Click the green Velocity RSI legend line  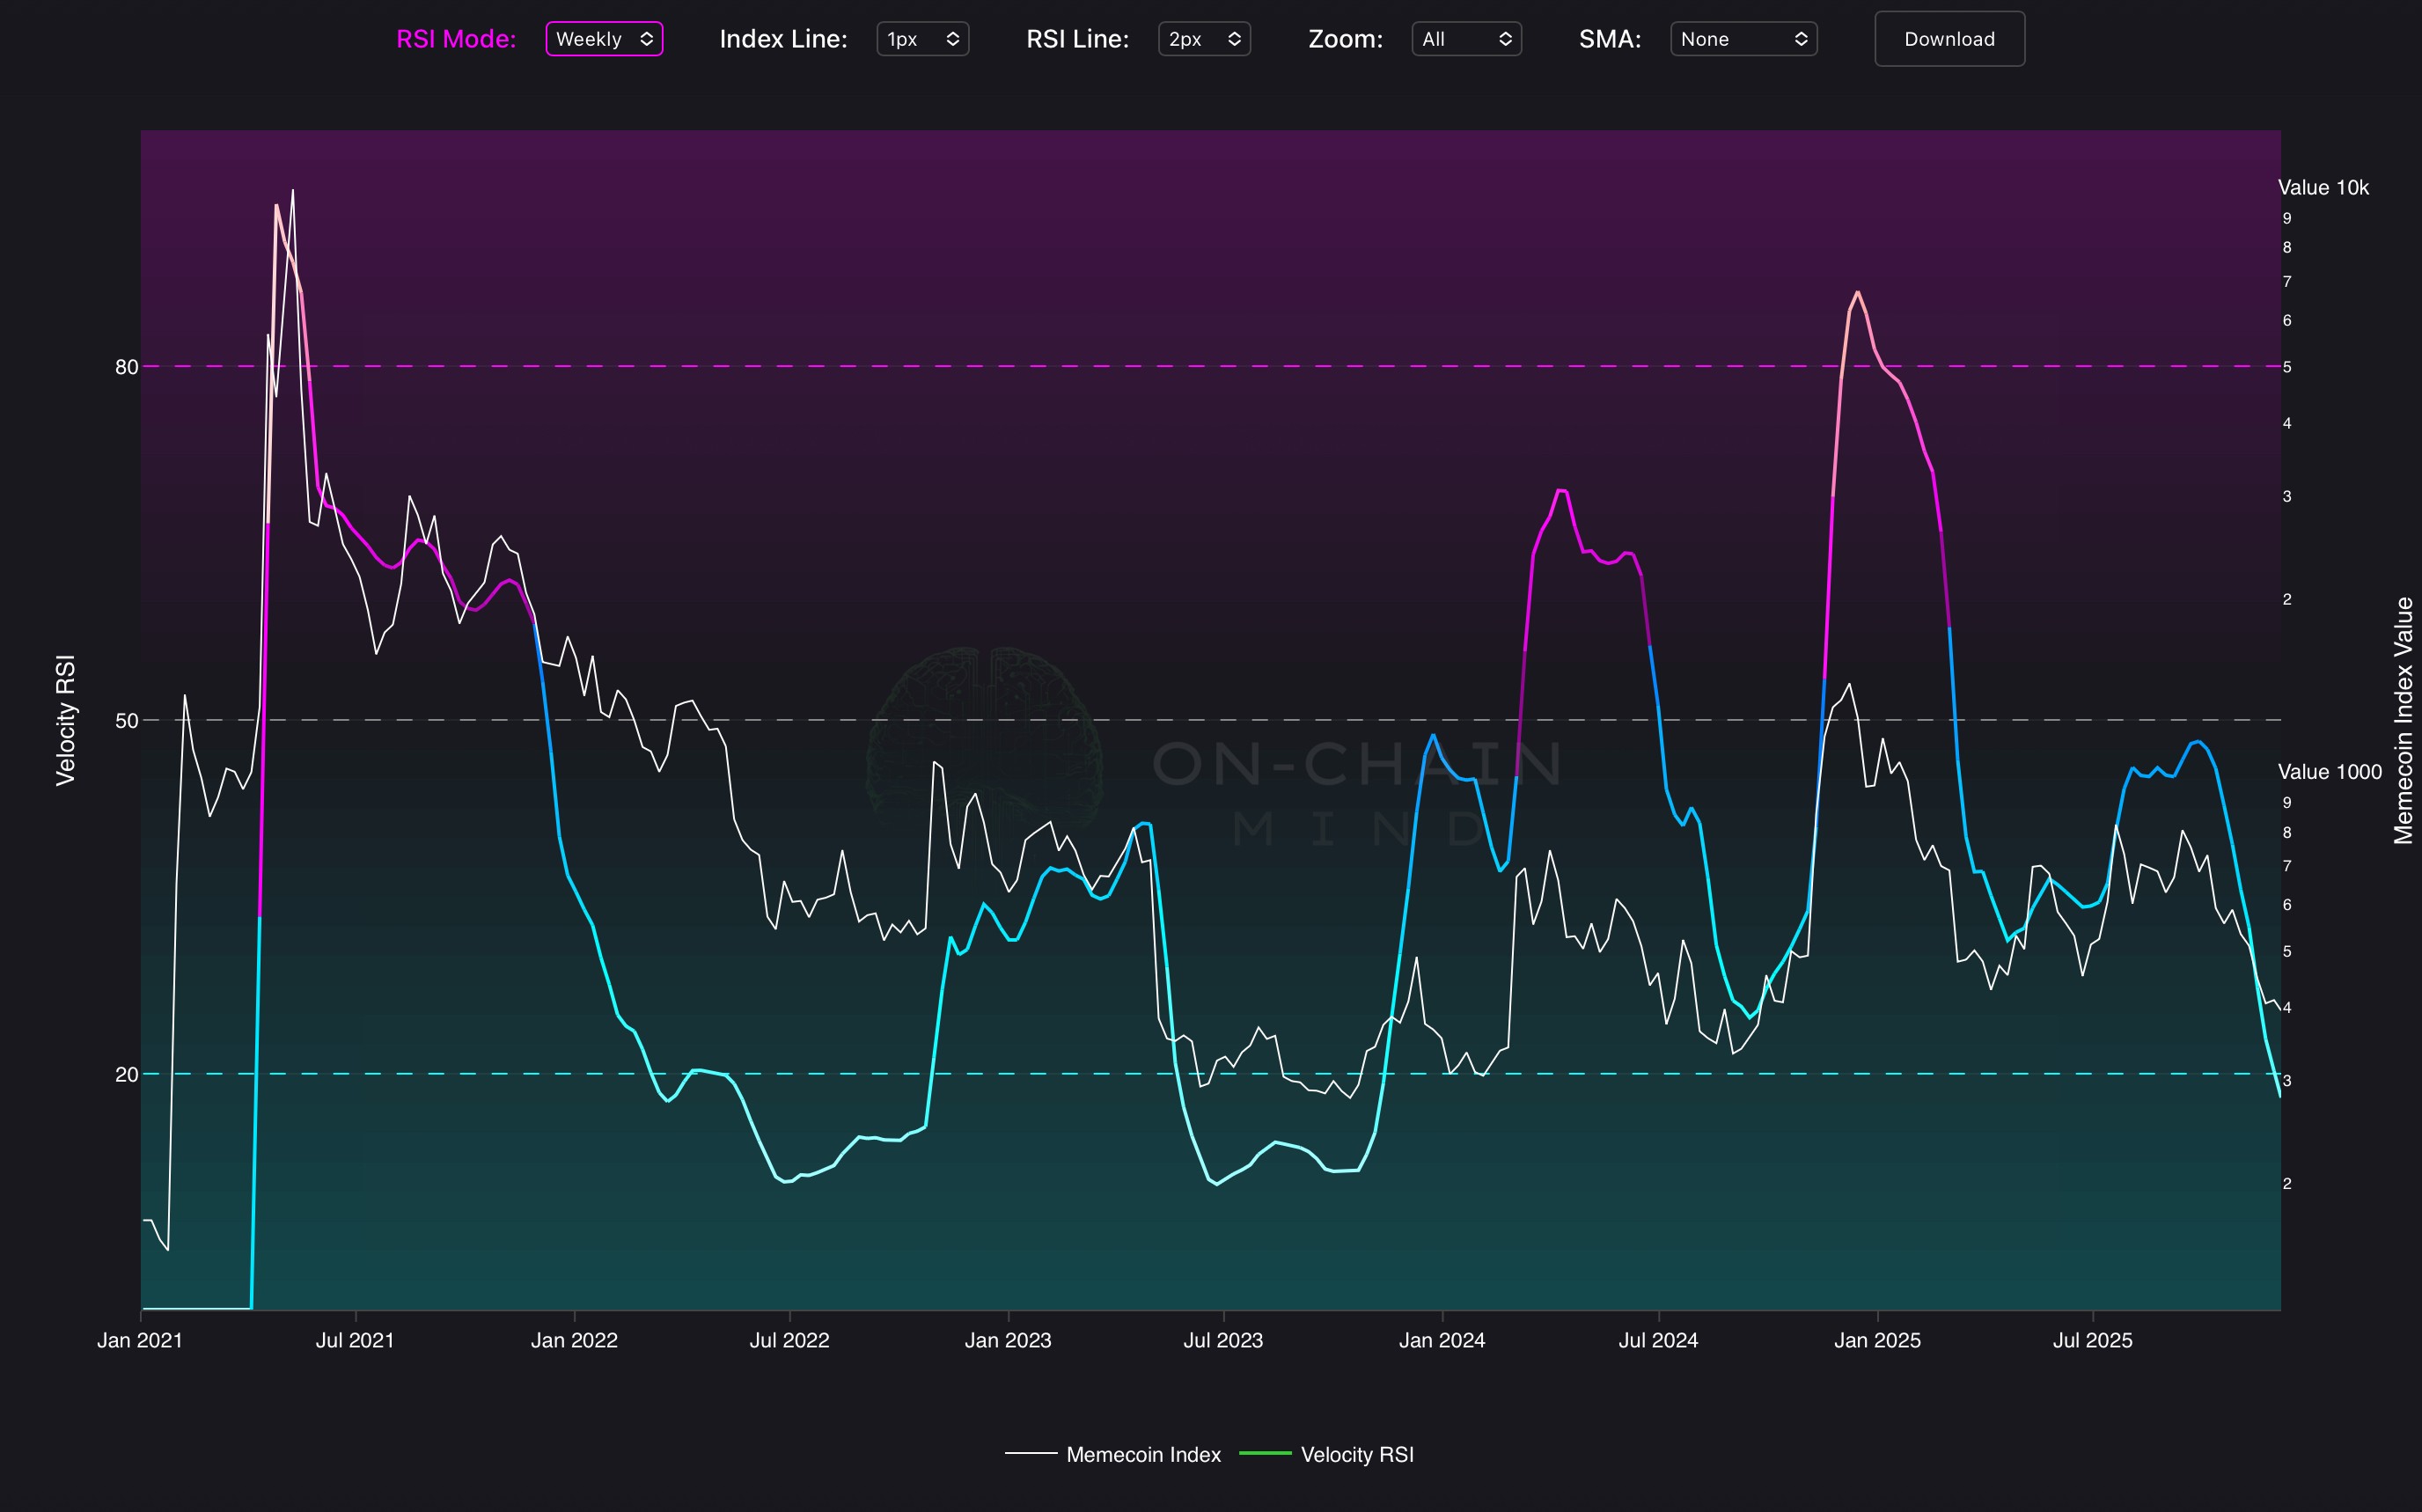(1265, 1453)
